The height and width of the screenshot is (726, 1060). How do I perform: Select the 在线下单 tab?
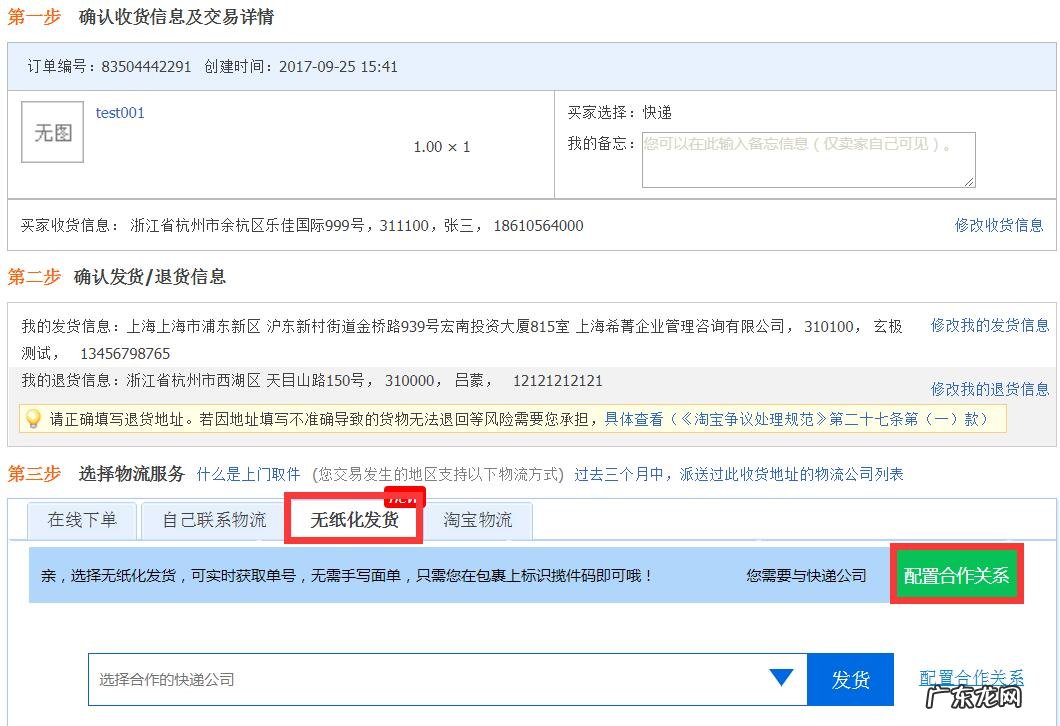(81, 520)
